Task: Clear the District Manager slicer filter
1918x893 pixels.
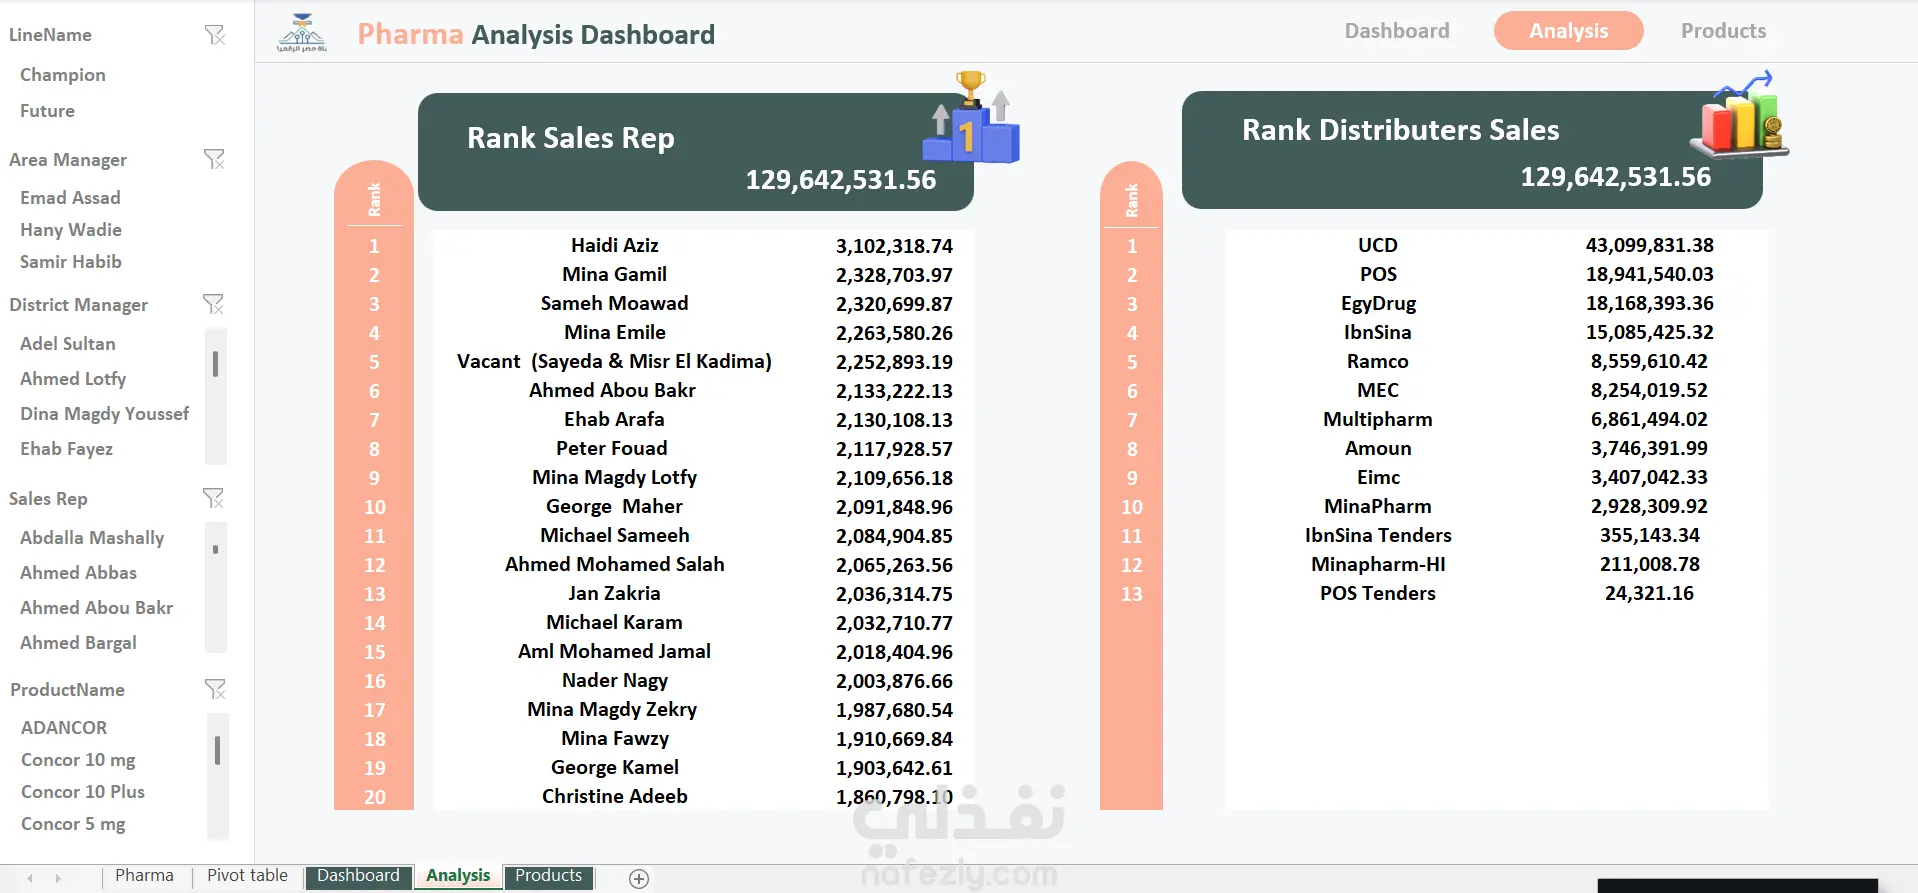Action: pyautogui.click(x=213, y=304)
